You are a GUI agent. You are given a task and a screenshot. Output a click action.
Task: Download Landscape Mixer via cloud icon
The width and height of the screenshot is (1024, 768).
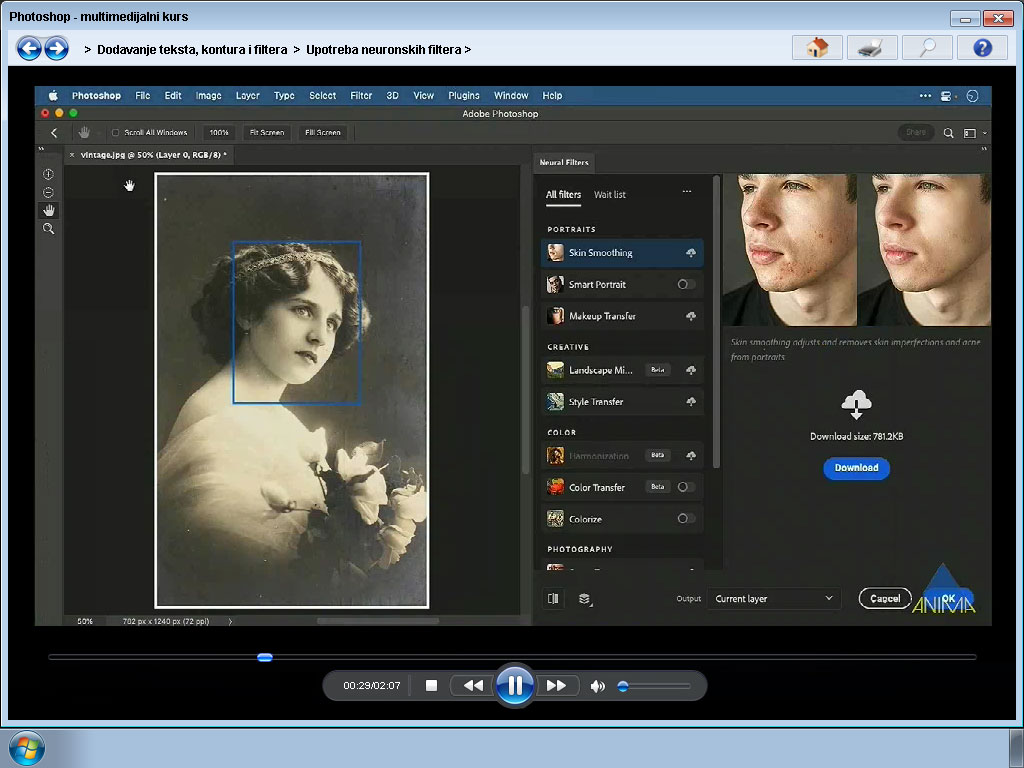pos(690,370)
